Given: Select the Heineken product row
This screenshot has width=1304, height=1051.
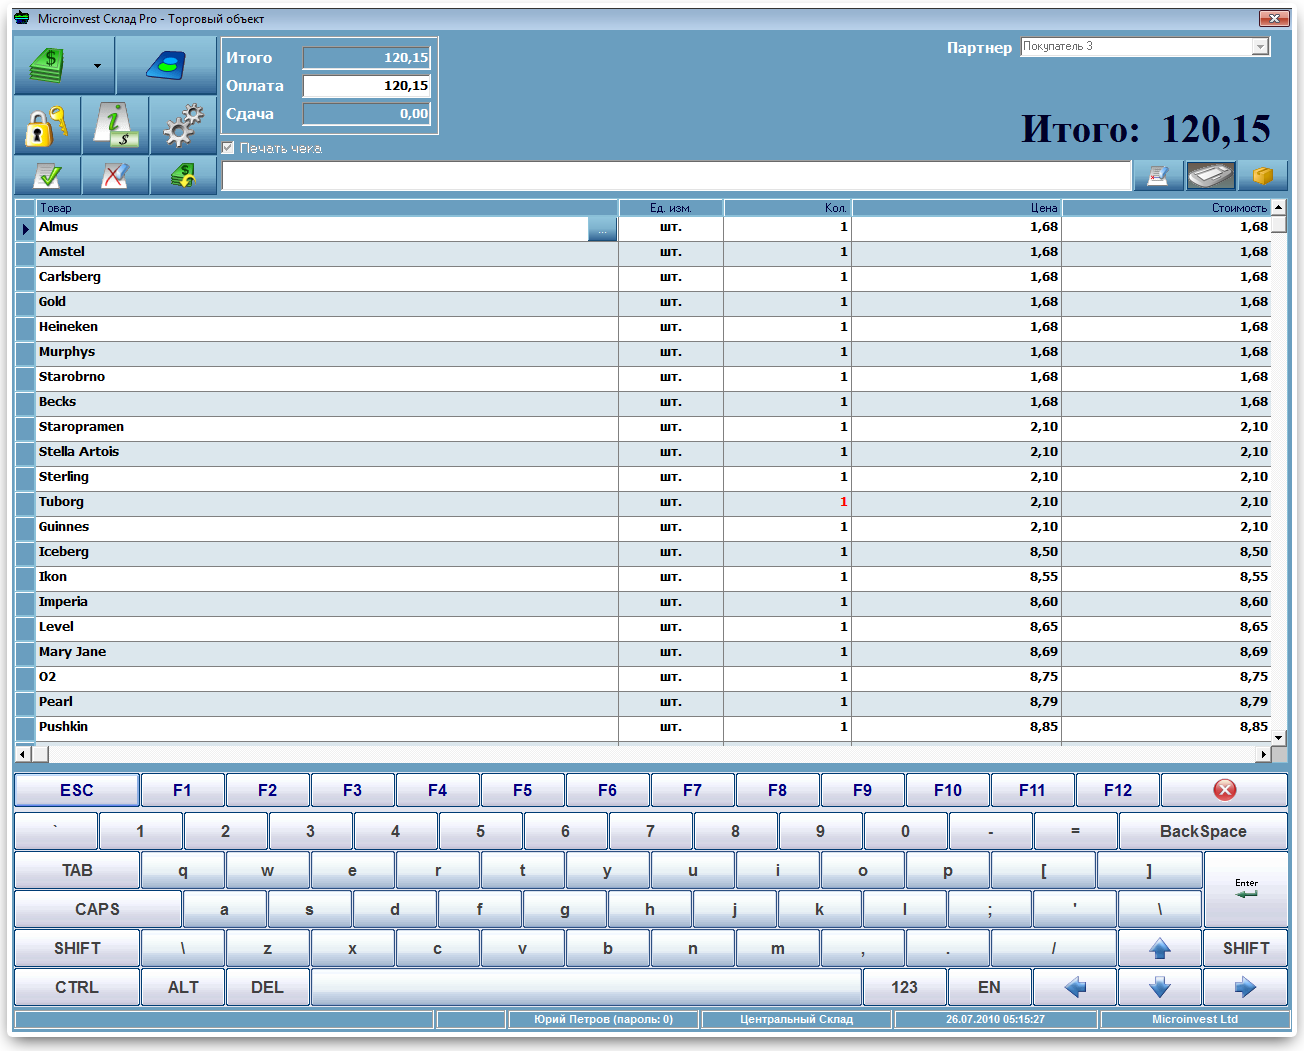Looking at the screenshot, I should pos(644,327).
